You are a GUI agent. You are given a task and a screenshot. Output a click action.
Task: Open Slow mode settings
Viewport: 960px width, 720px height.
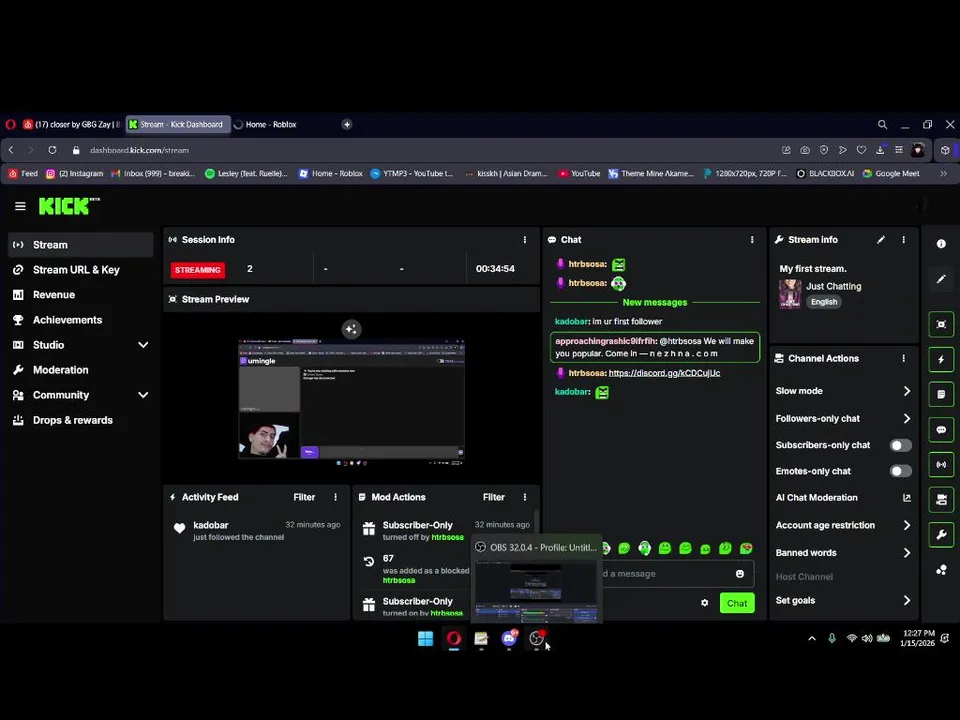[x=843, y=391]
